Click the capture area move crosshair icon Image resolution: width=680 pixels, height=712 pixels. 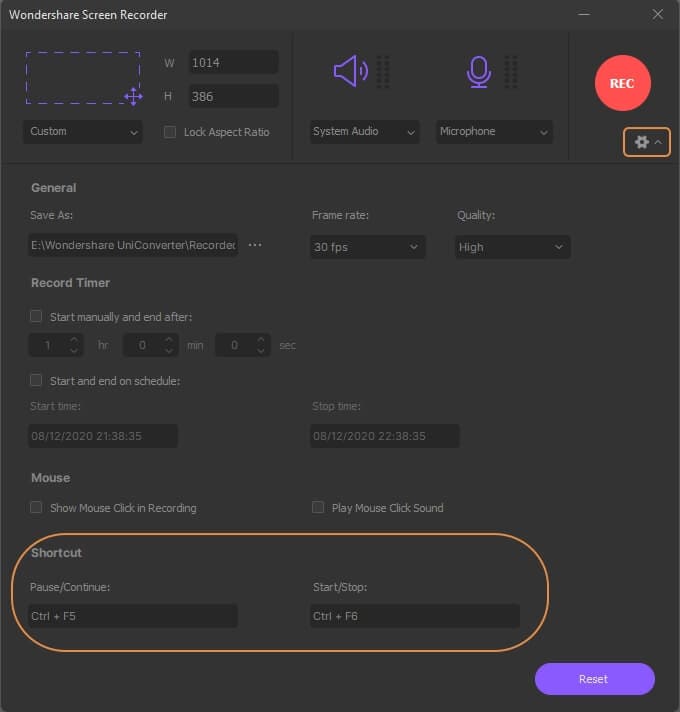coord(133,97)
